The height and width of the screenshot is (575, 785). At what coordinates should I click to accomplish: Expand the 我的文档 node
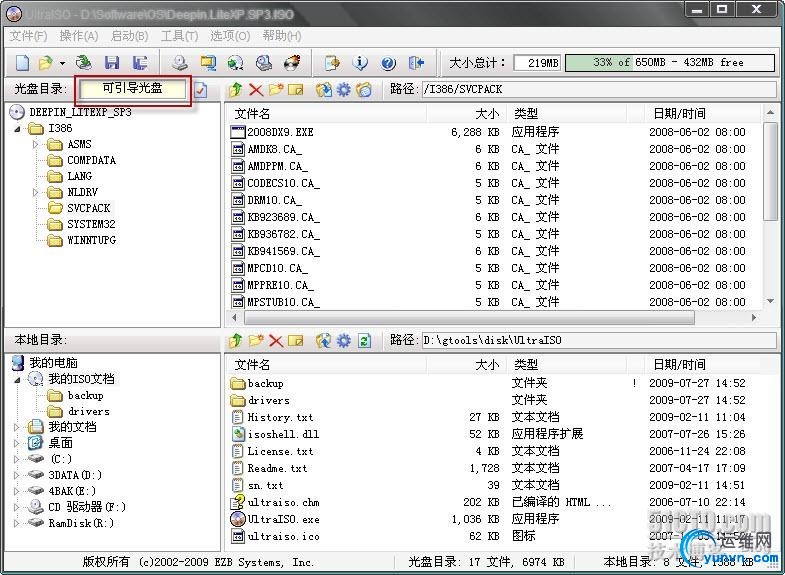17,427
